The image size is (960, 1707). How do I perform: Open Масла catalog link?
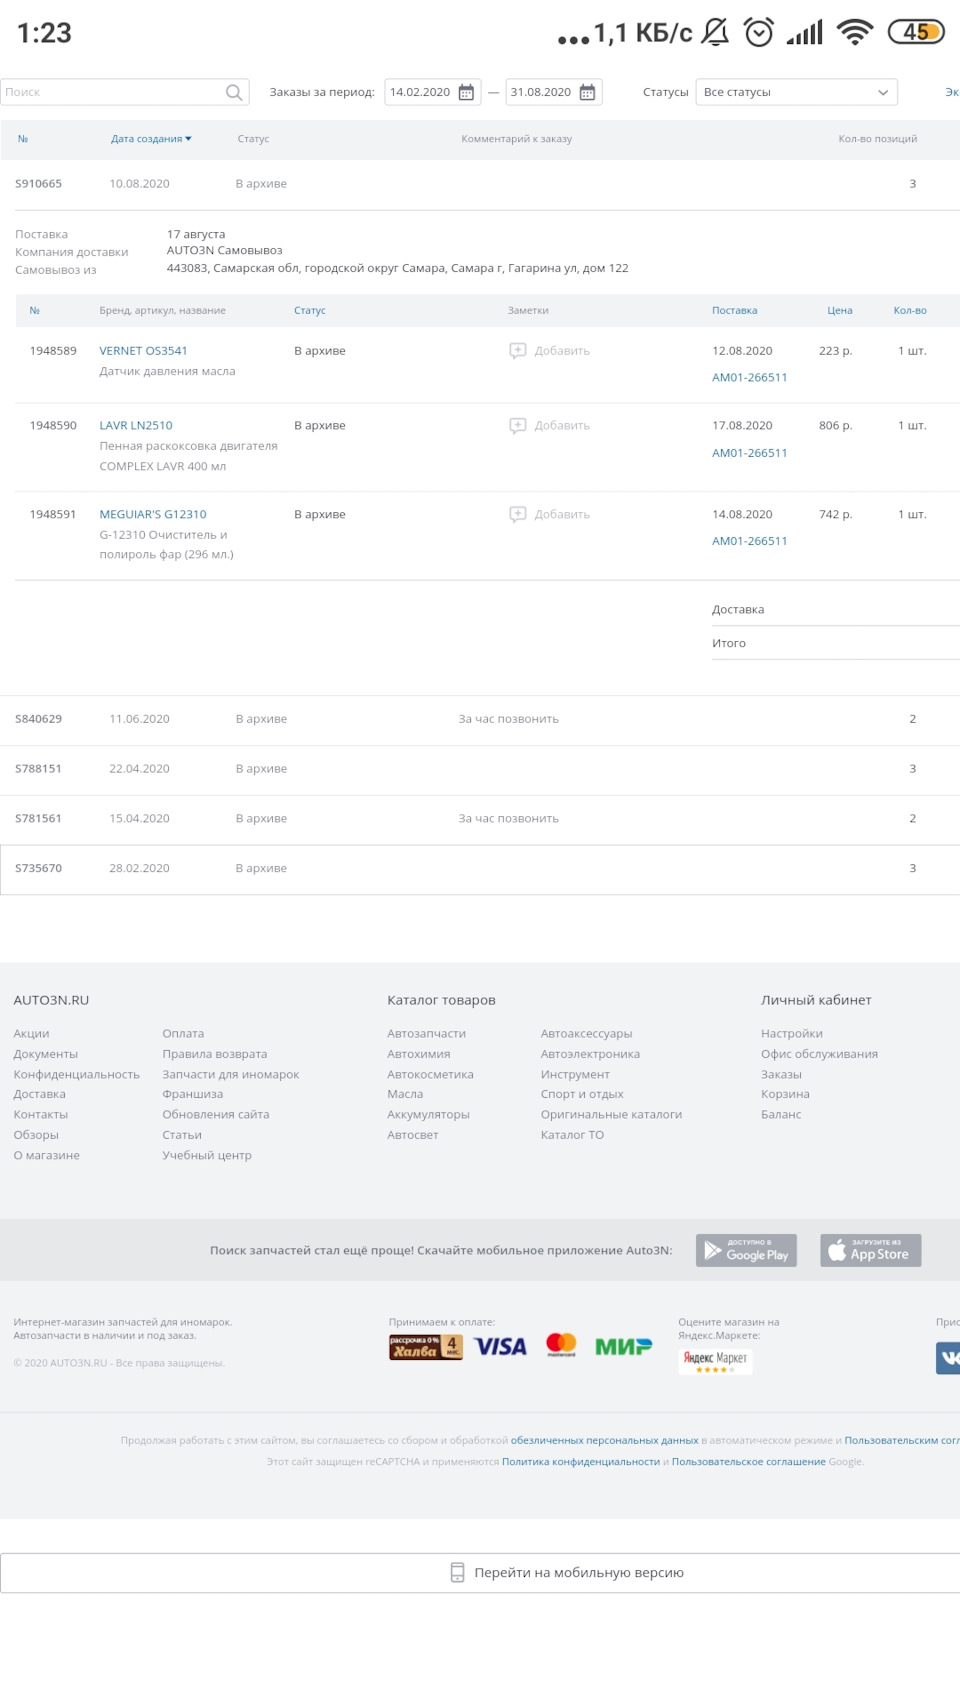405,1094
